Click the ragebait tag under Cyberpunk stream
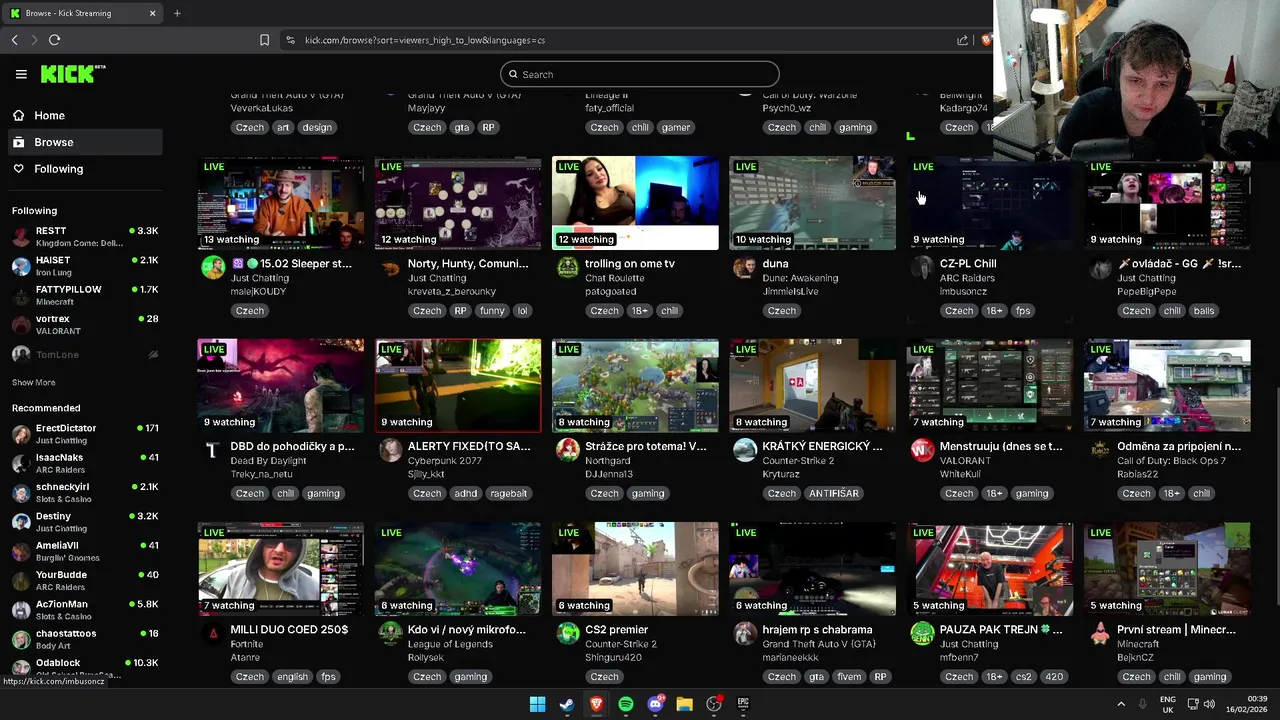The height and width of the screenshot is (720, 1280). coord(508,493)
